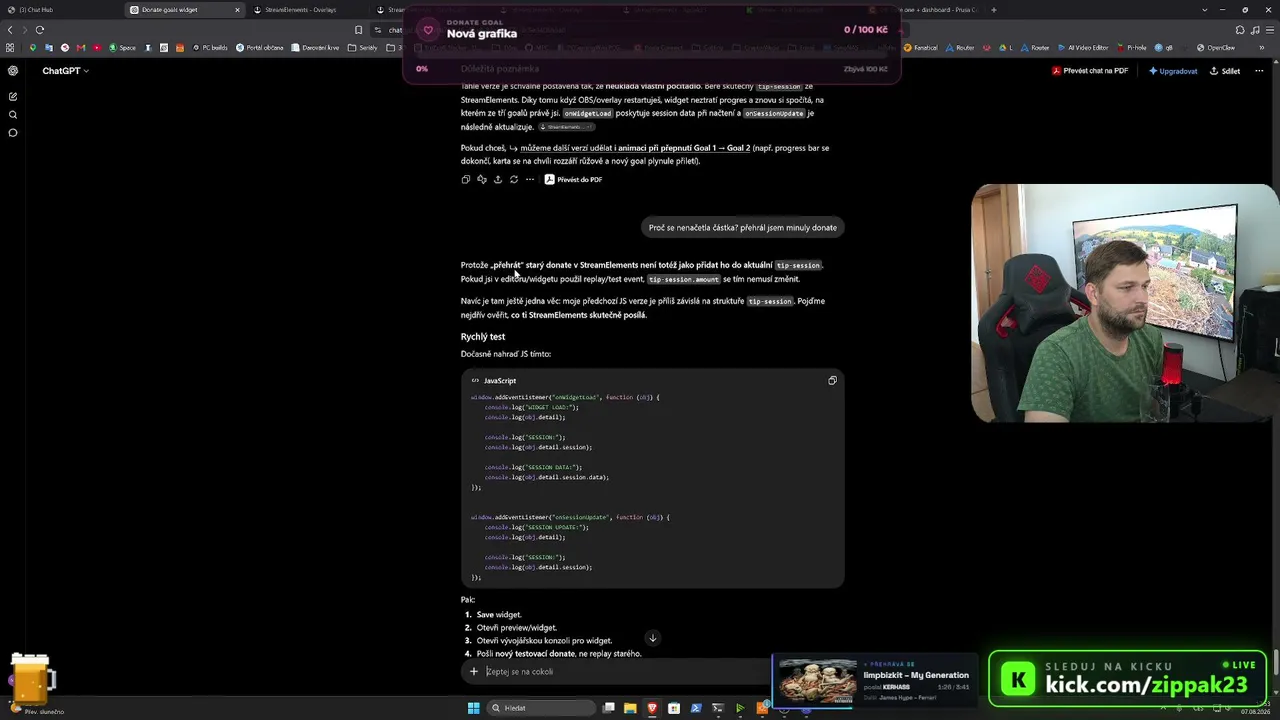Open browser extensions puzzle icon
1280x720 pixels.
coord(1240,30)
